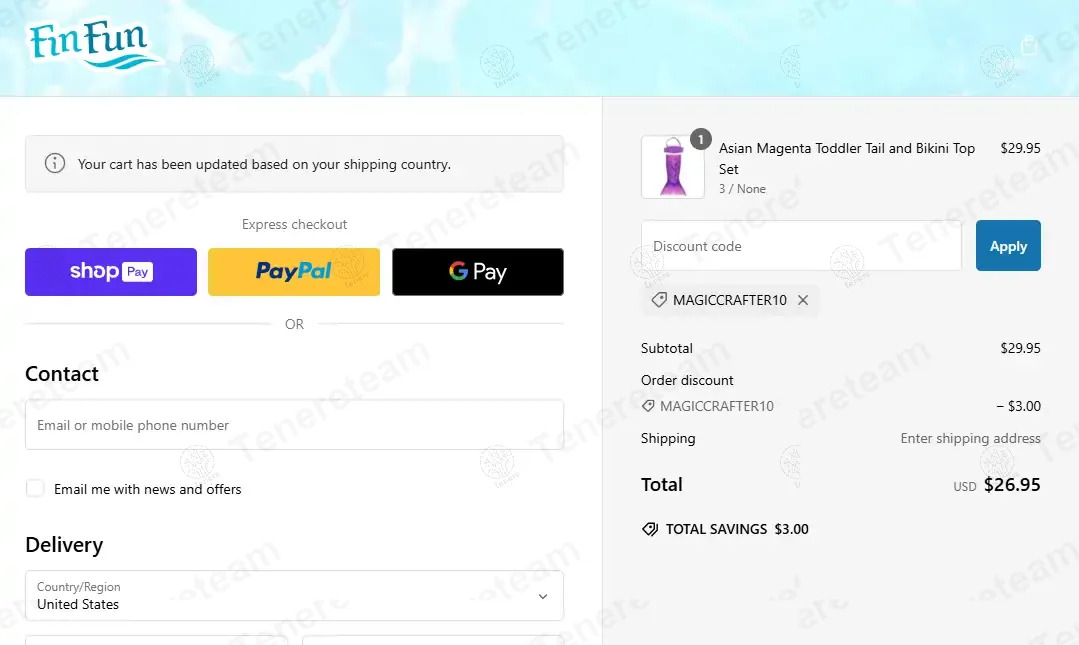Viewport: 1079px width, 645px height.
Task: Open the Country/Region dropdown
Action: (293, 595)
